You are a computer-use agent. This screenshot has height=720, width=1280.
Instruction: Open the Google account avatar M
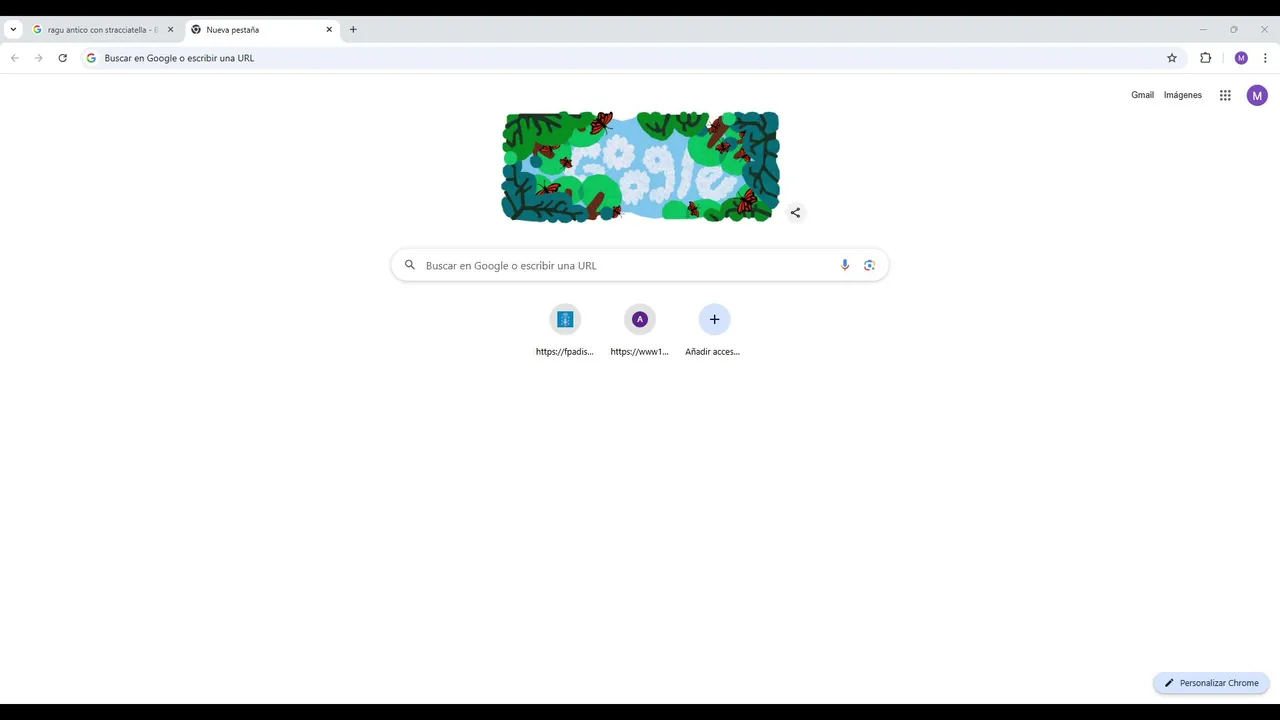(1257, 96)
